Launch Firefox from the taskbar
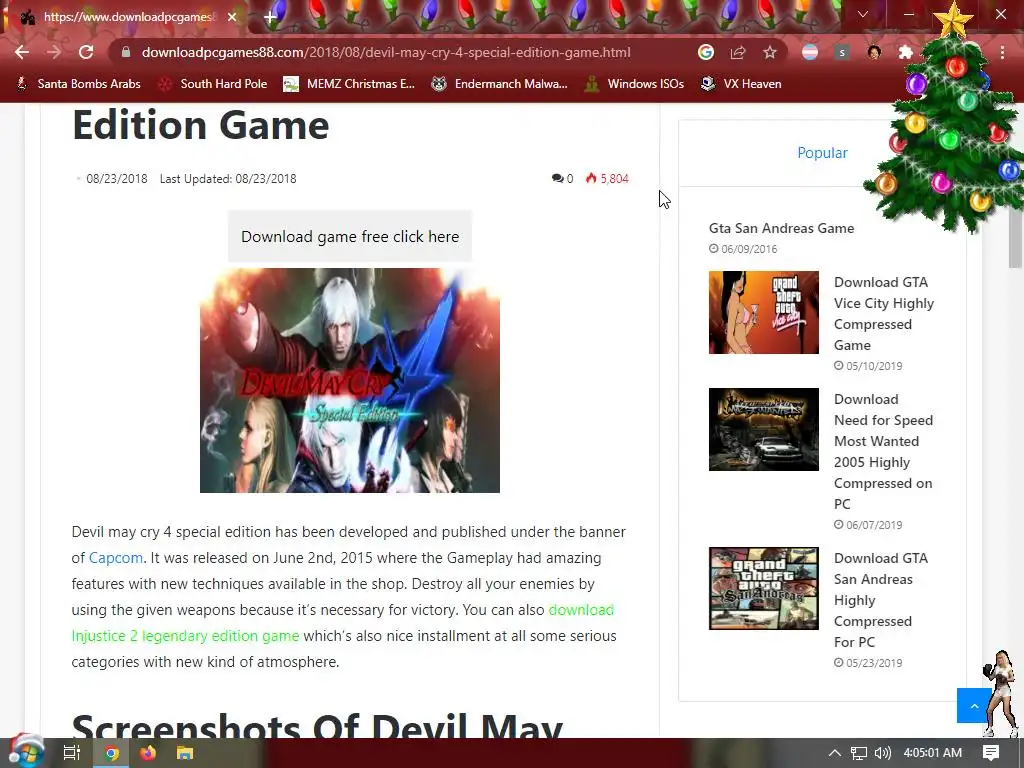Screen dimensions: 1024x768 pyautogui.click(x=148, y=753)
